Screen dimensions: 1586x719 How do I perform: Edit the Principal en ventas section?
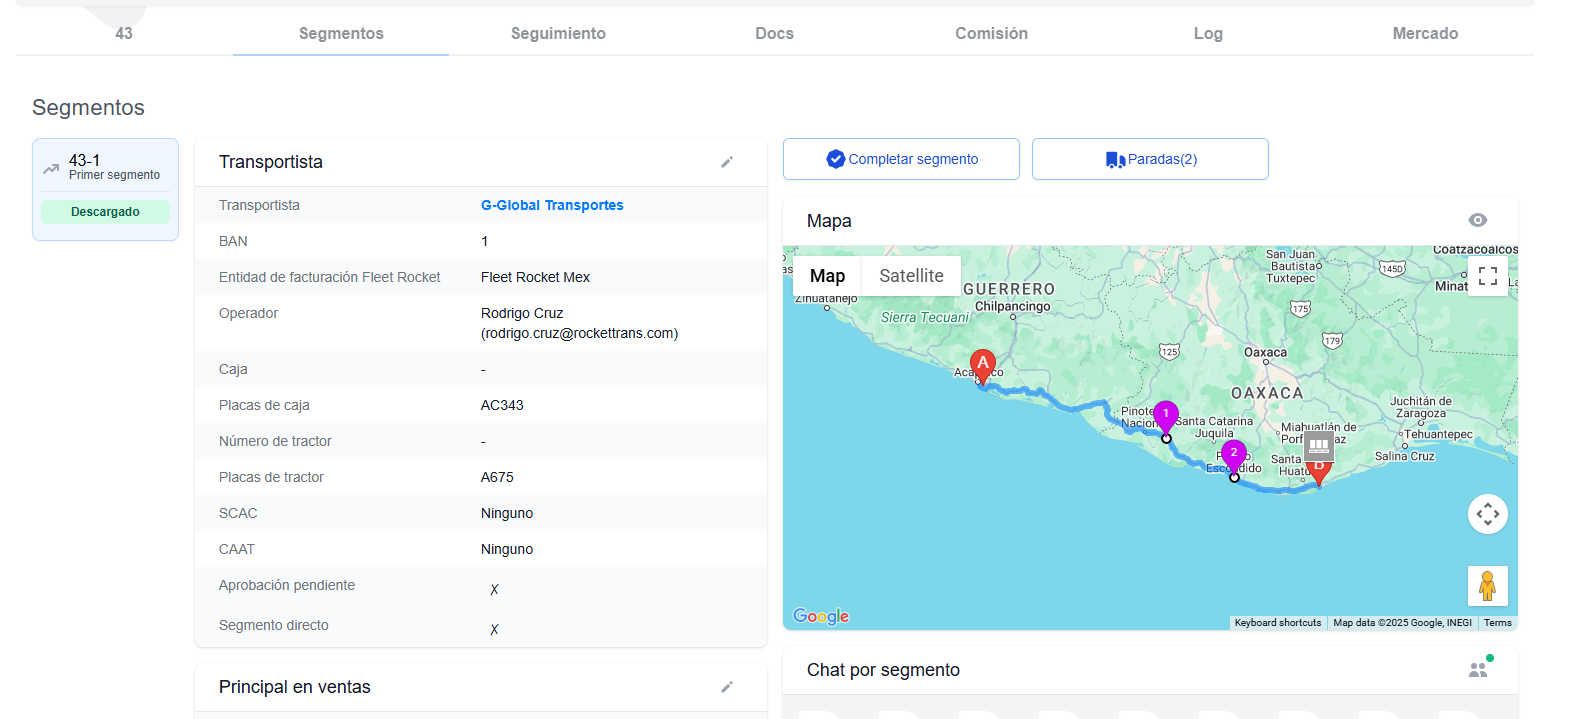point(727,687)
